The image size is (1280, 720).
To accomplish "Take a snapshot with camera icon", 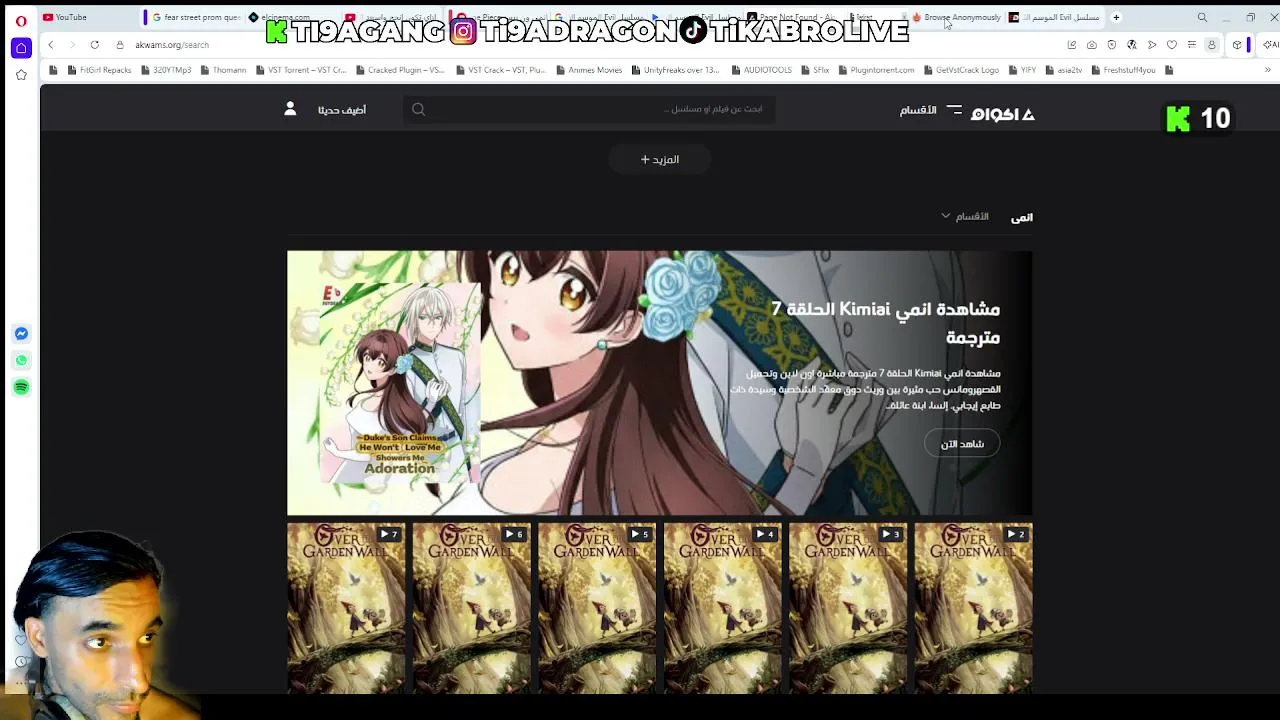I will tap(1091, 45).
